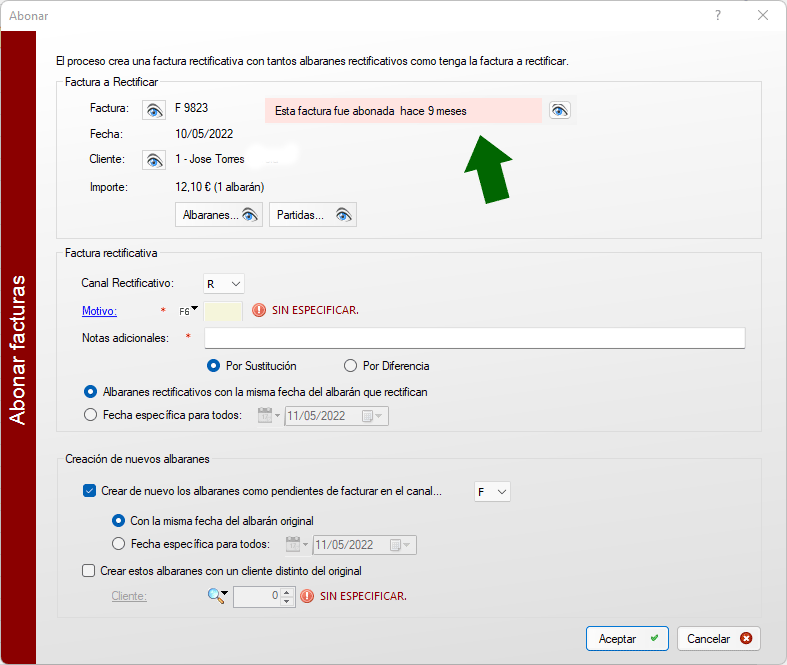787x665 pixels.
Task: Select the Por Sustitución option
Action: tap(213, 366)
